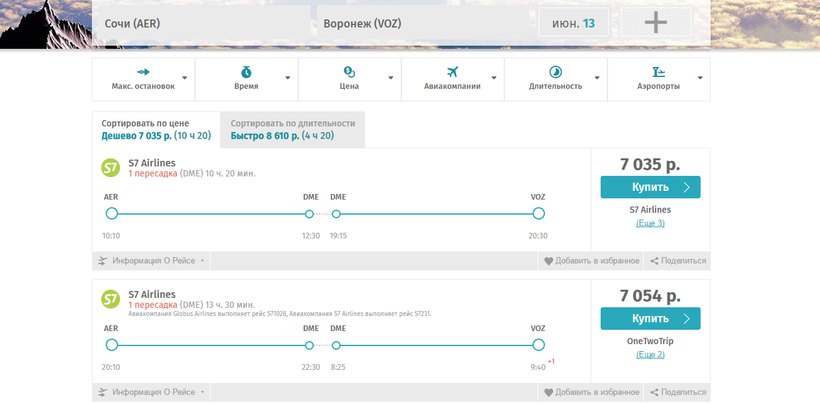Open the Еще 3 offers link
This screenshot has width=820, height=403.
click(x=650, y=223)
